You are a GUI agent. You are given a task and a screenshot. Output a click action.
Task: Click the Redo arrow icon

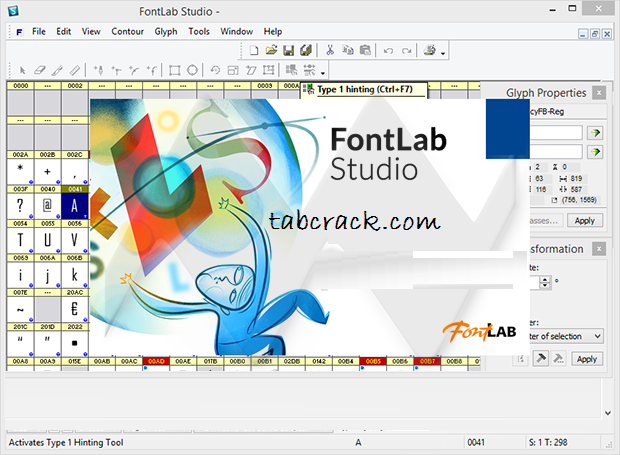(406, 51)
